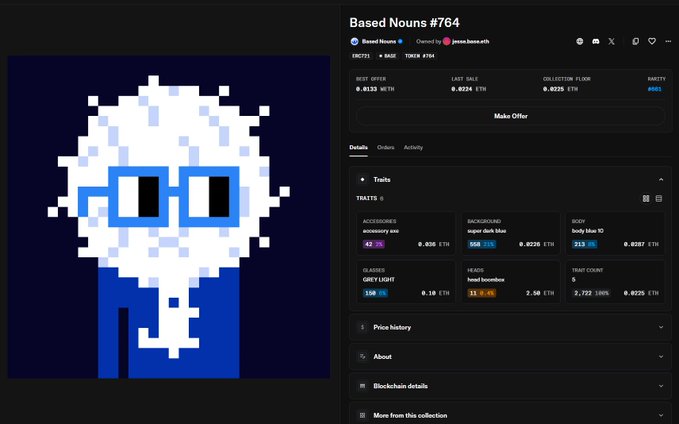This screenshot has height=424, width=679.
Task: Open the Based Nouns collection link
Action: click(379, 42)
